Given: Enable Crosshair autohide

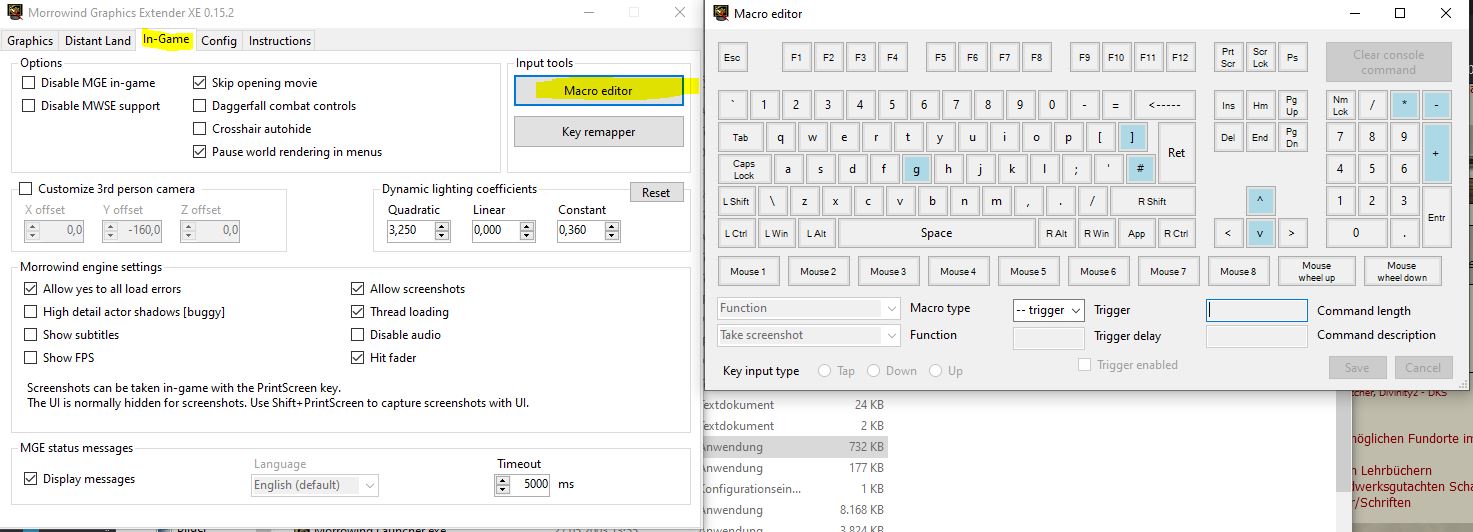Looking at the screenshot, I should click(x=200, y=129).
